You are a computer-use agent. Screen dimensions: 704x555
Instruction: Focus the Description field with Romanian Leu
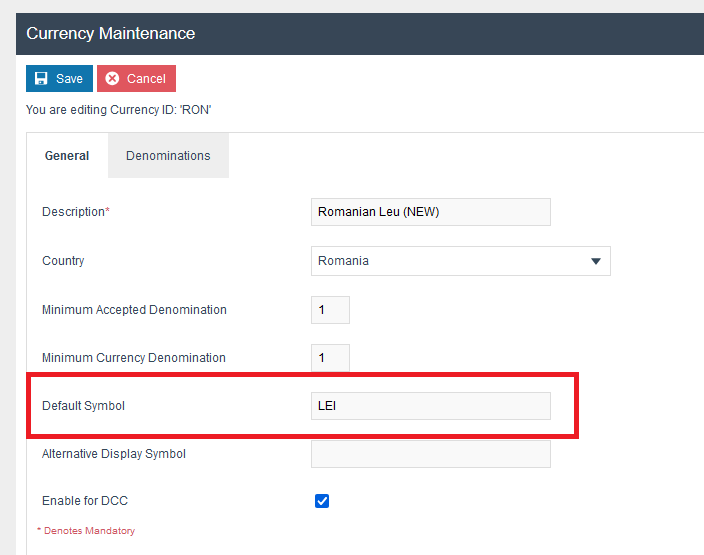coord(430,212)
